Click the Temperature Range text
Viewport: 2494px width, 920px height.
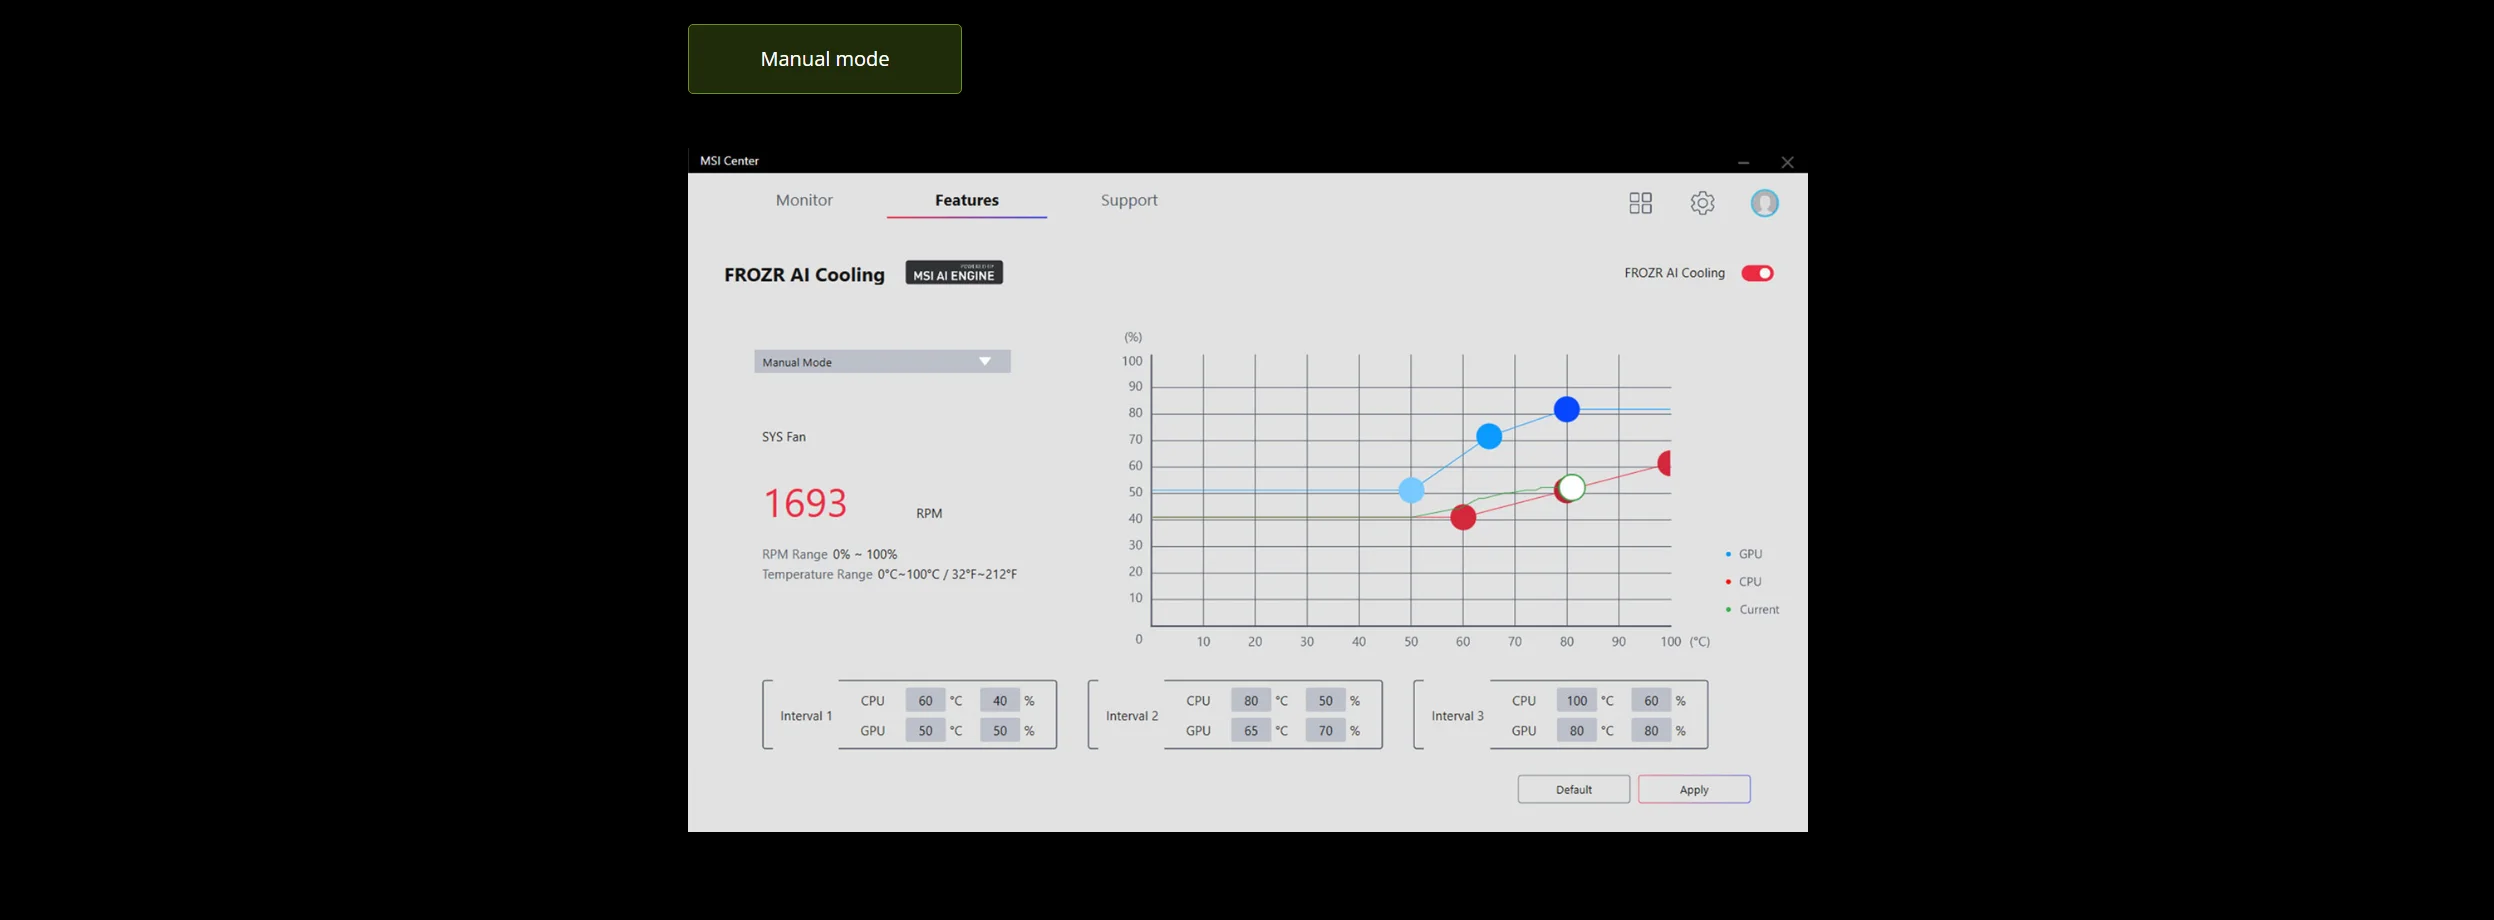[x=890, y=575]
